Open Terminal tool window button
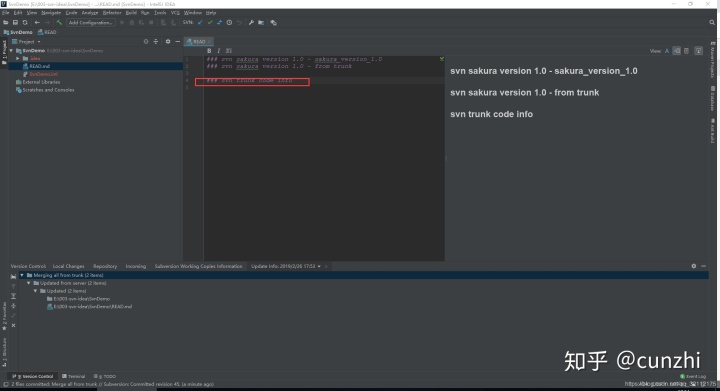This screenshot has height=391, width=720. (74, 376)
